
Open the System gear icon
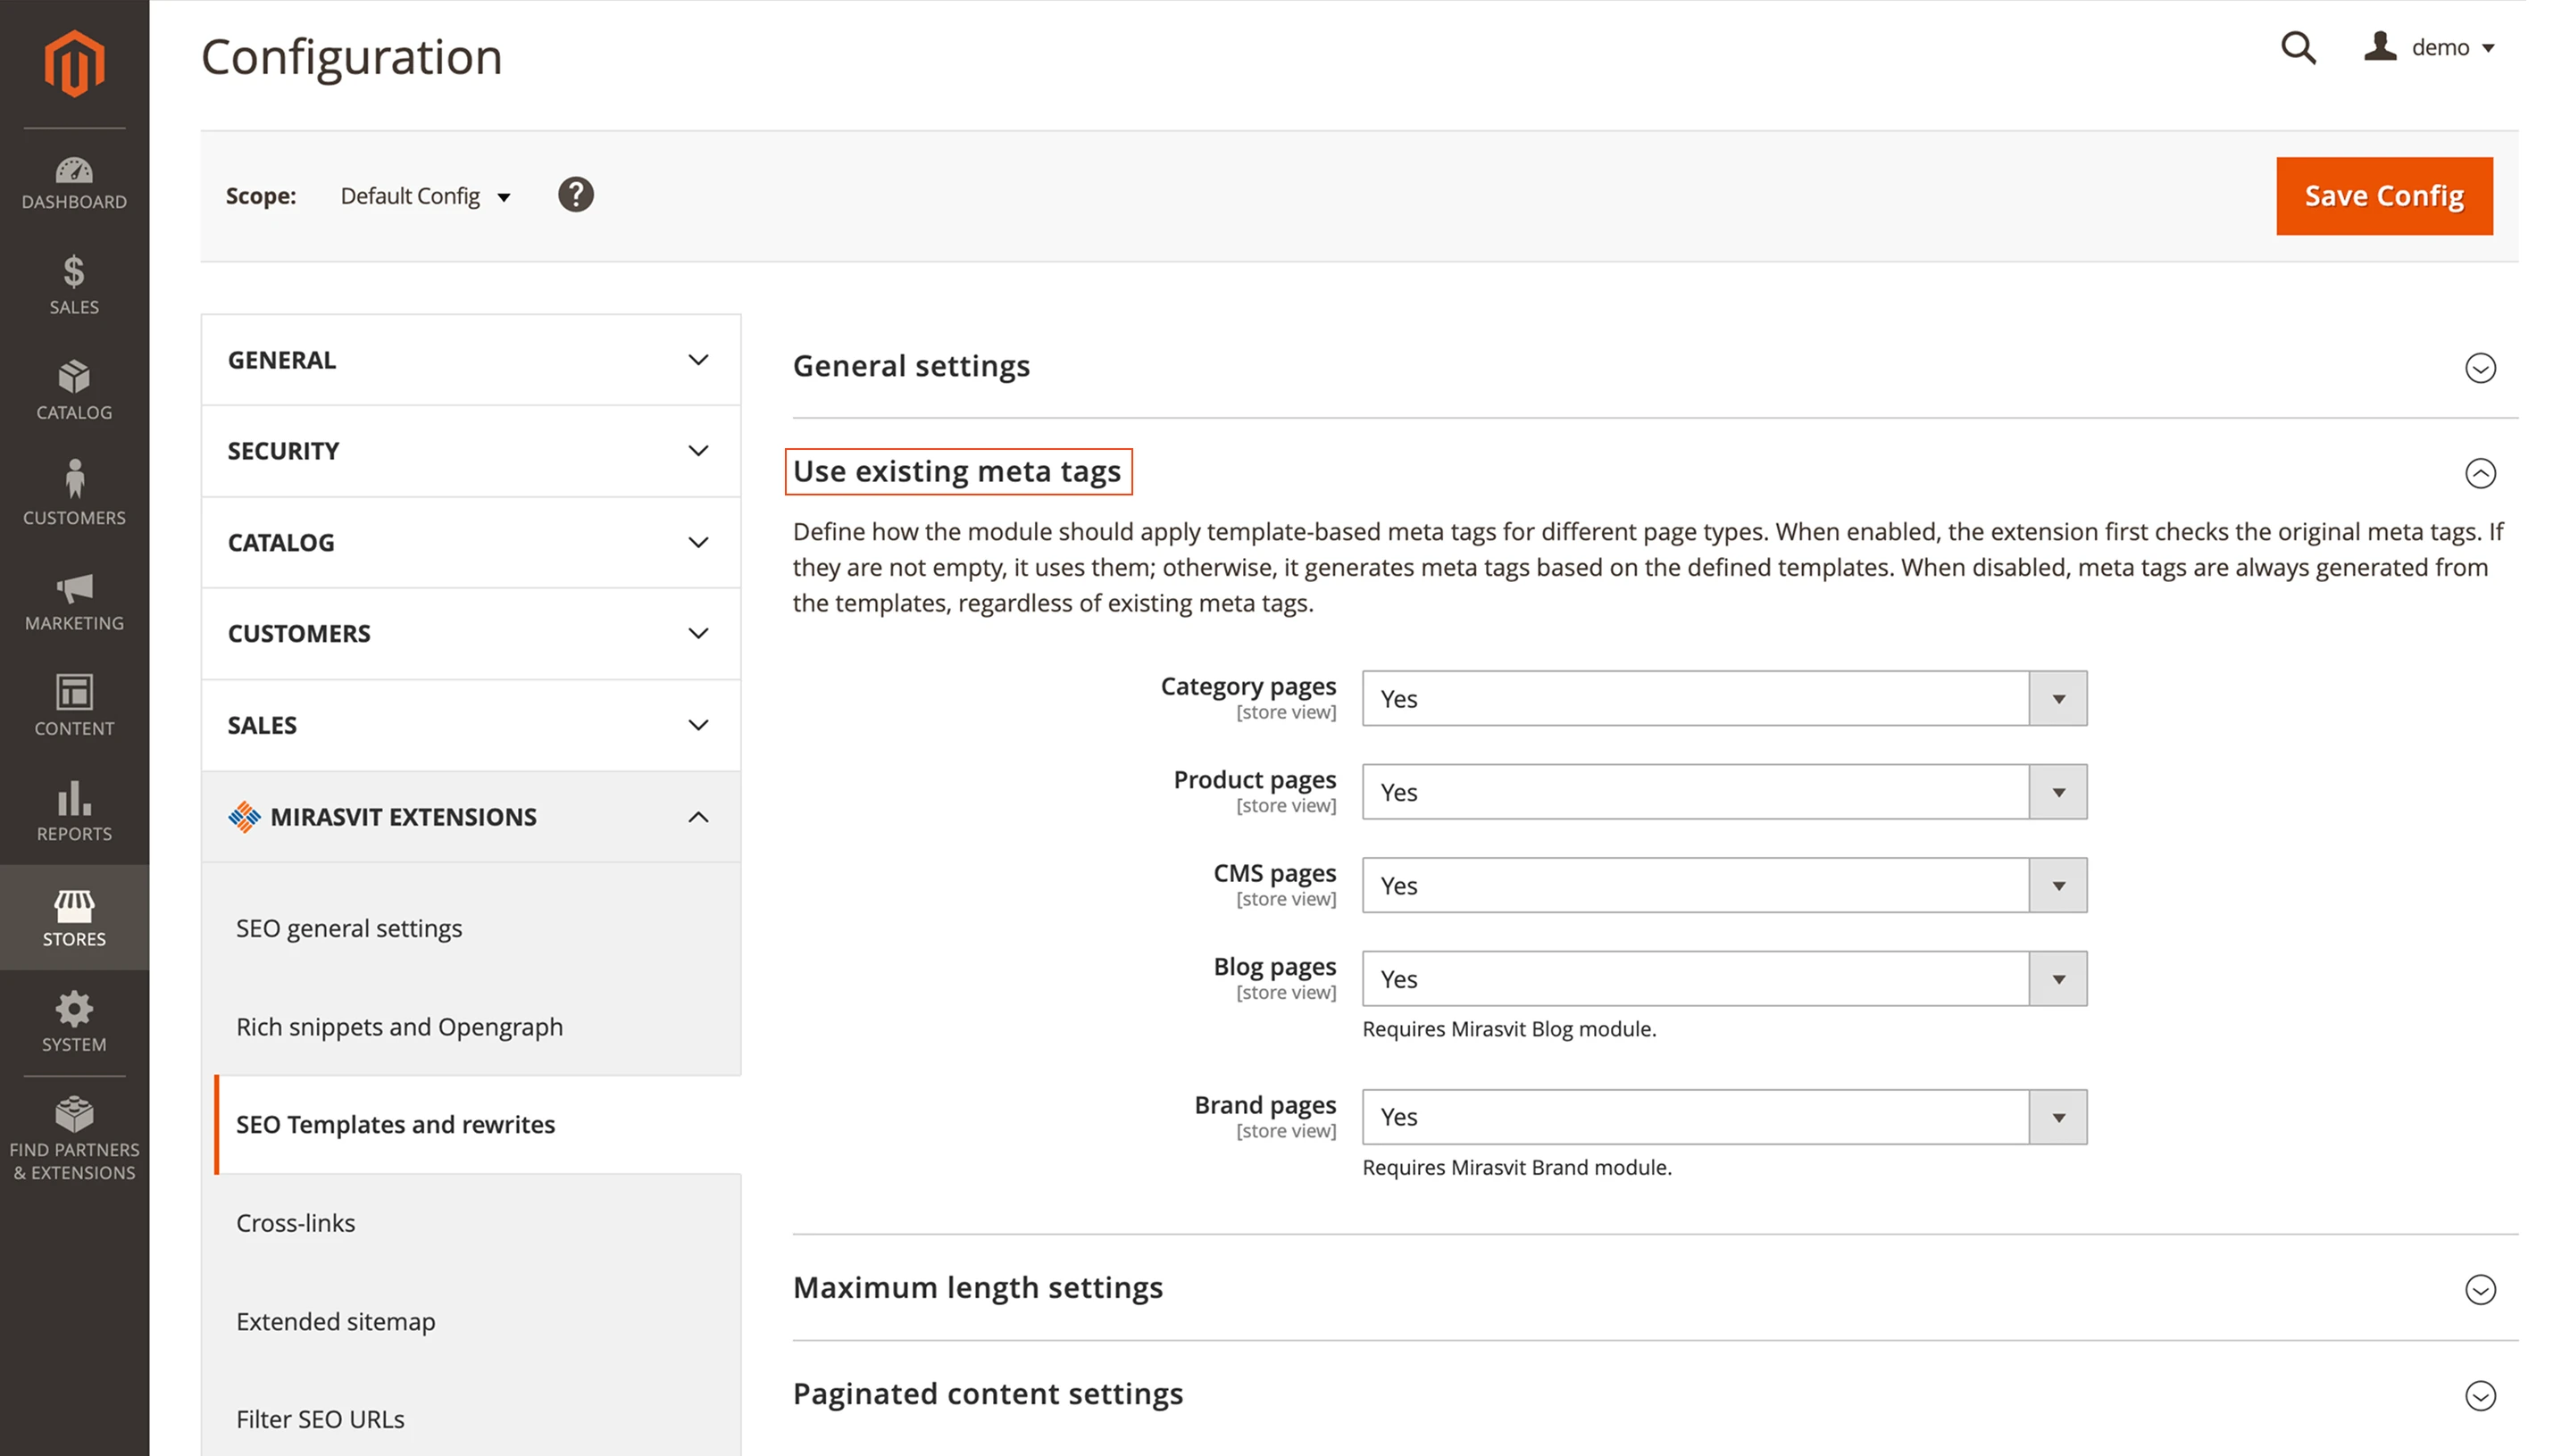coord(73,1021)
